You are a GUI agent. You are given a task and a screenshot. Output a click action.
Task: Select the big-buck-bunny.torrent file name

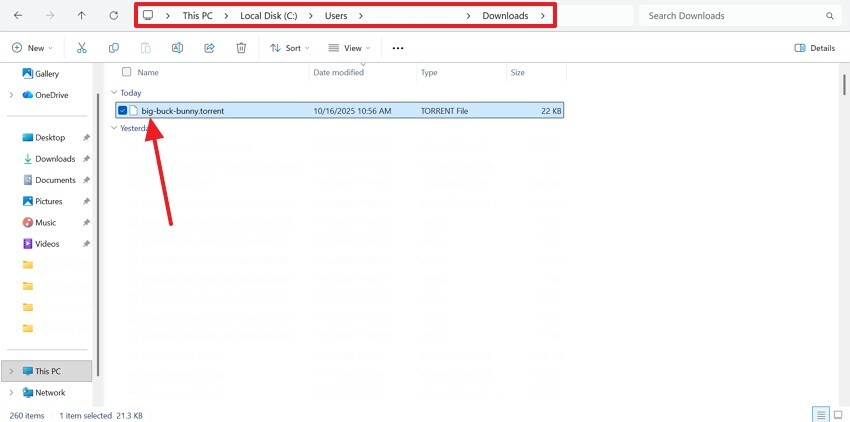click(x=183, y=111)
